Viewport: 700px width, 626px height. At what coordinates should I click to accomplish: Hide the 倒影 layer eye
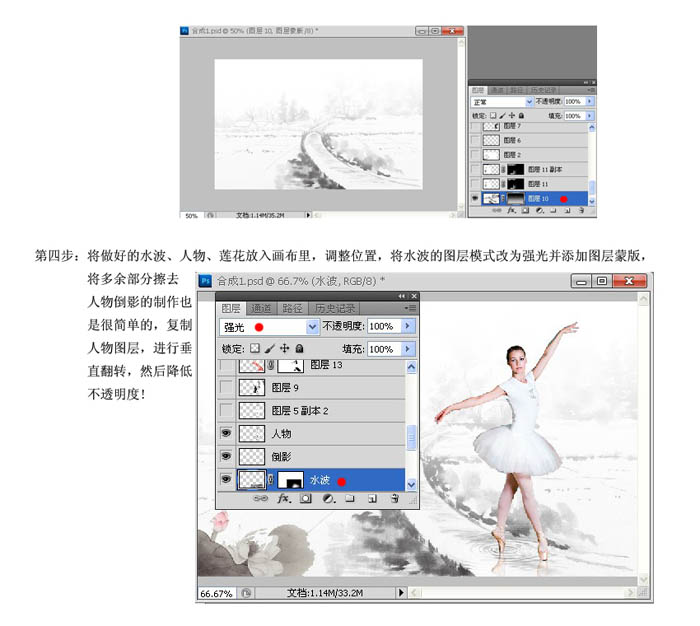pyautogui.click(x=226, y=456)
